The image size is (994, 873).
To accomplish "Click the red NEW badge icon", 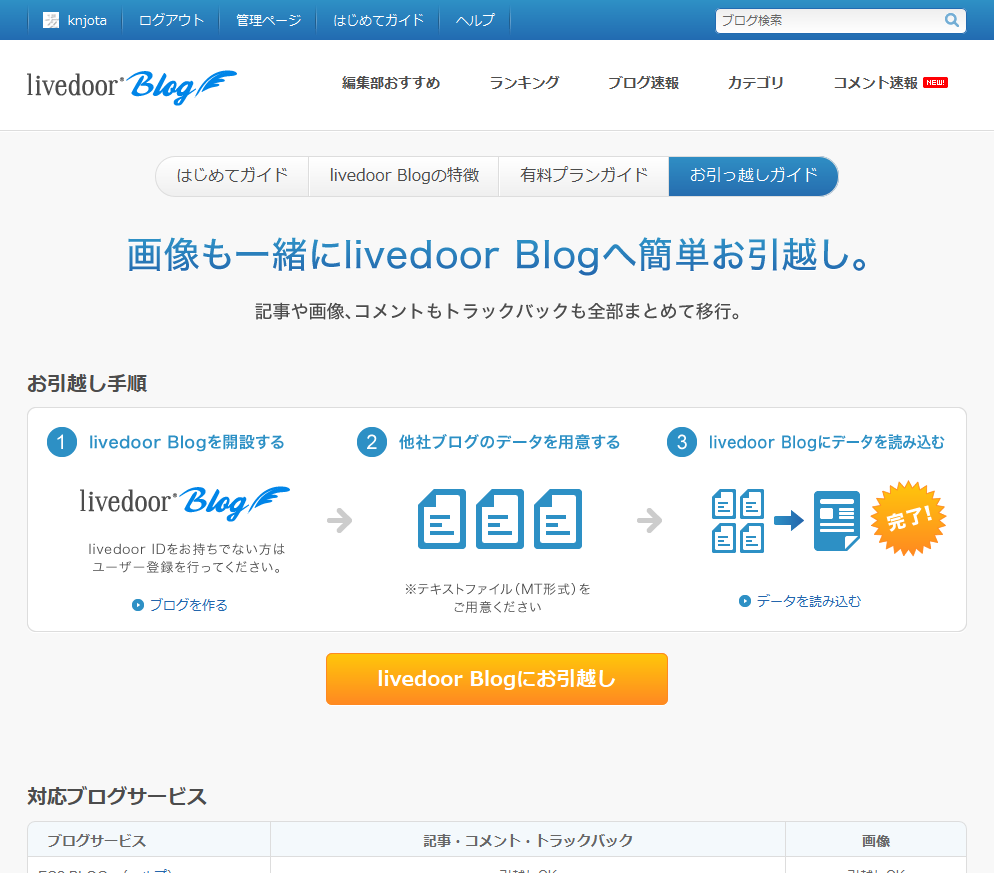I will pos(936,82).
